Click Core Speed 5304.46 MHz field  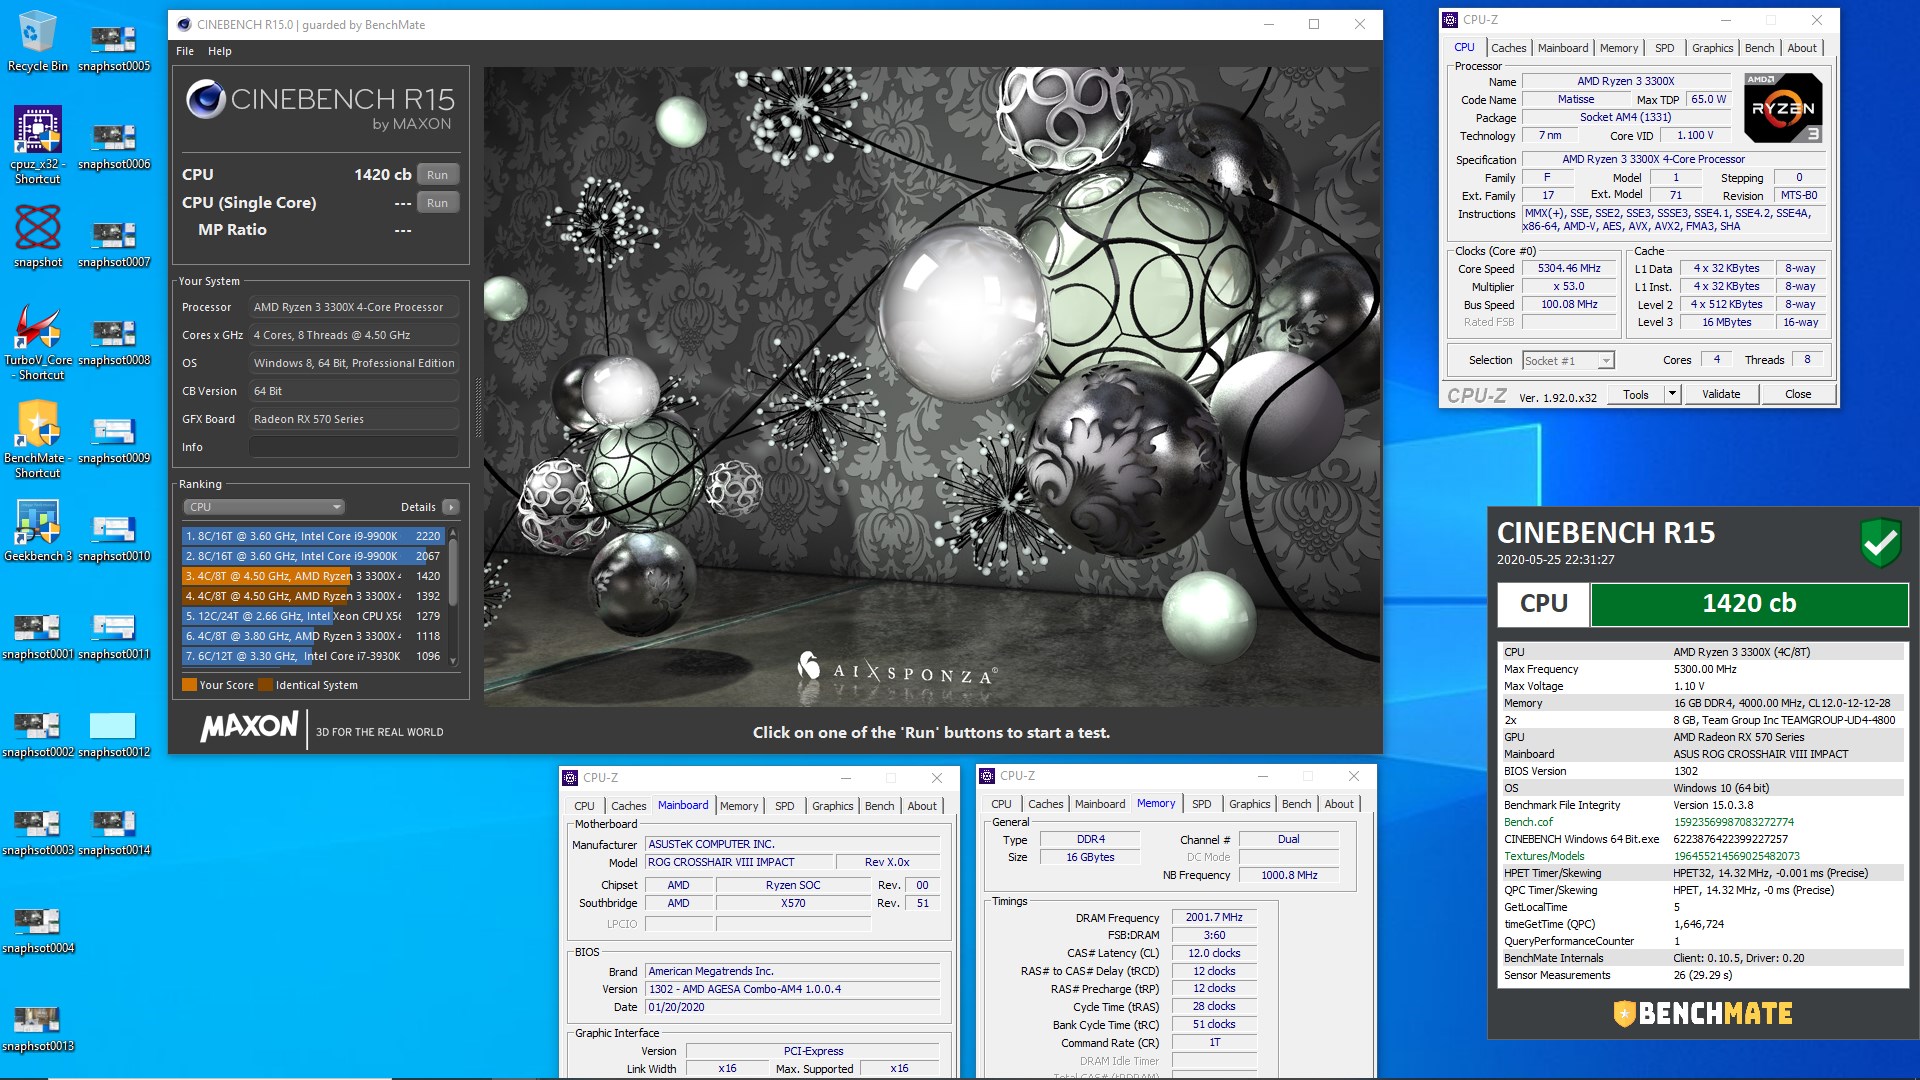click(x=1569, y=269)
